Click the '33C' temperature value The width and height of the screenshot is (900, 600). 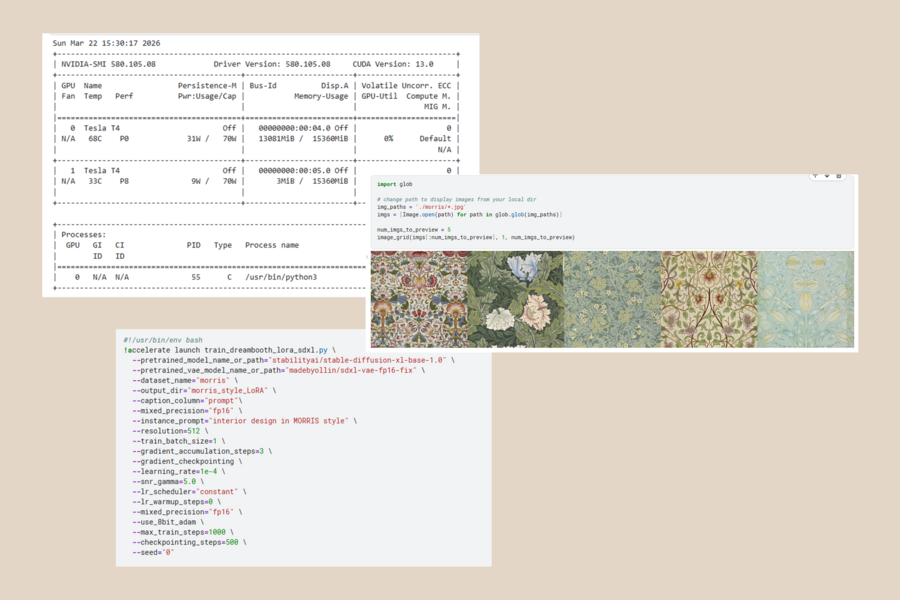tap(95, 181)
